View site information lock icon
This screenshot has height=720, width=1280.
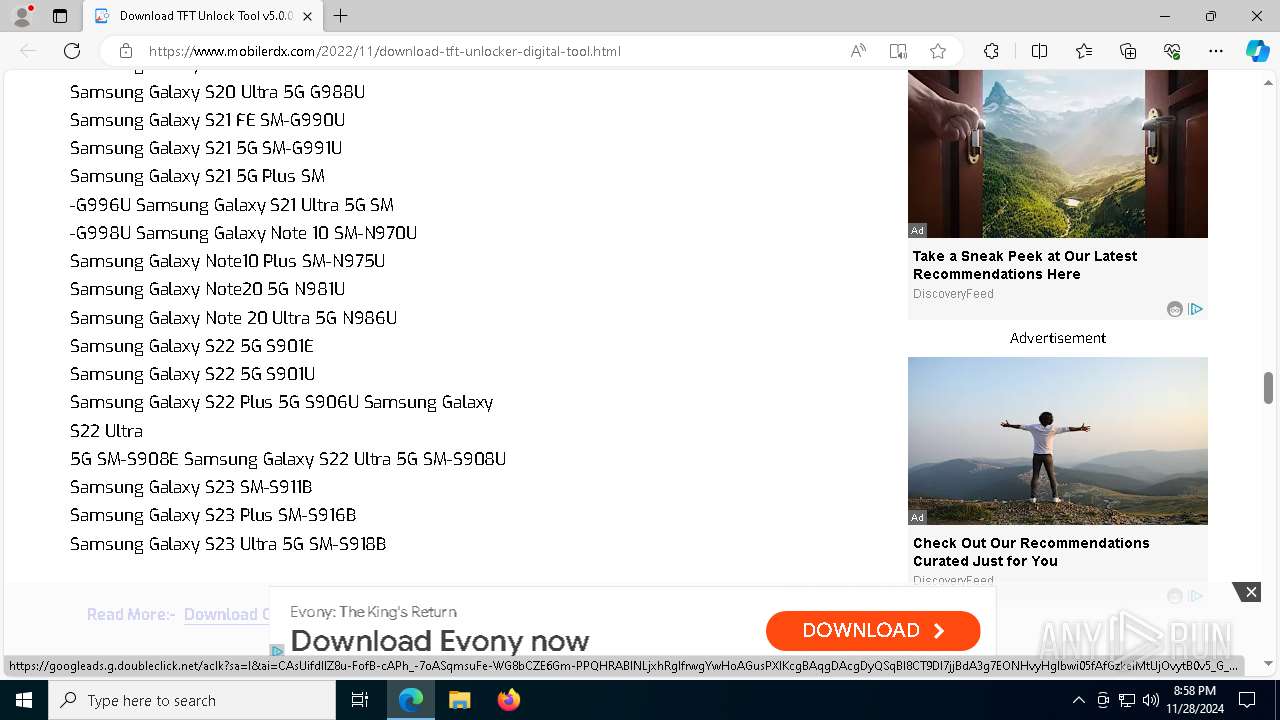(126, 51)
